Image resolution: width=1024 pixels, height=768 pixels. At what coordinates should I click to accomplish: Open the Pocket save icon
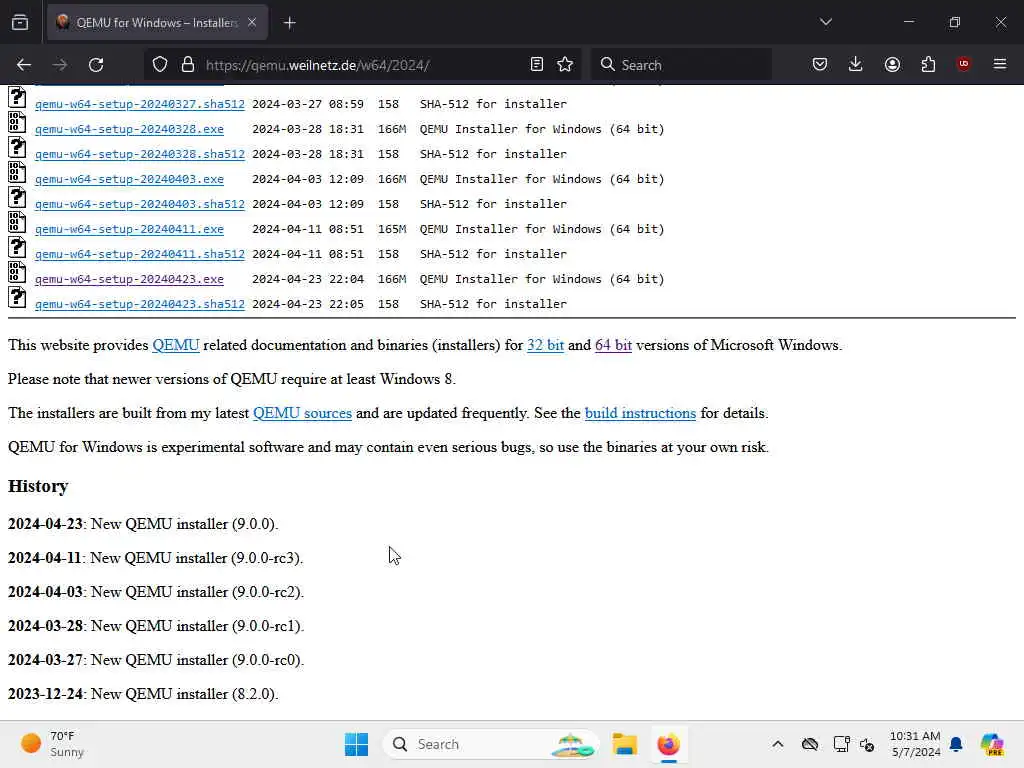[820, 64]
